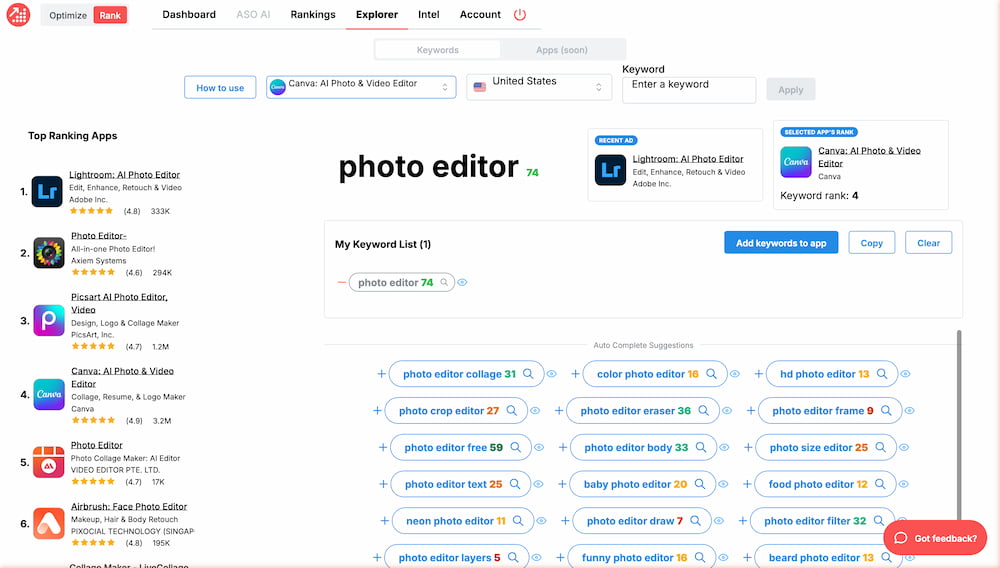The height and width of the screenshot is (568, 1000).
Task: Search 'photo editor collage' via magnifier icon
Action: (528, 374)
